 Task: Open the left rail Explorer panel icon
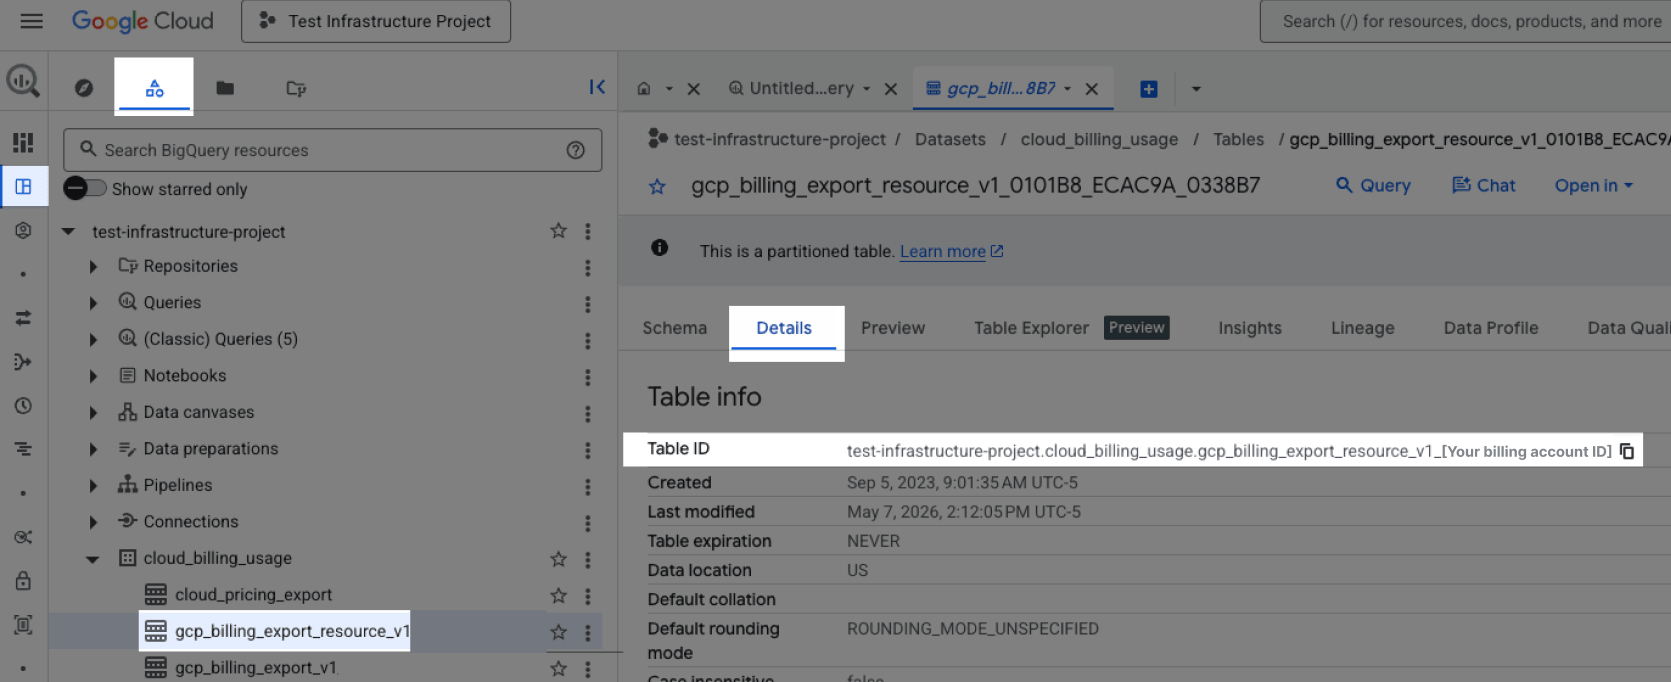coord(23,186)
